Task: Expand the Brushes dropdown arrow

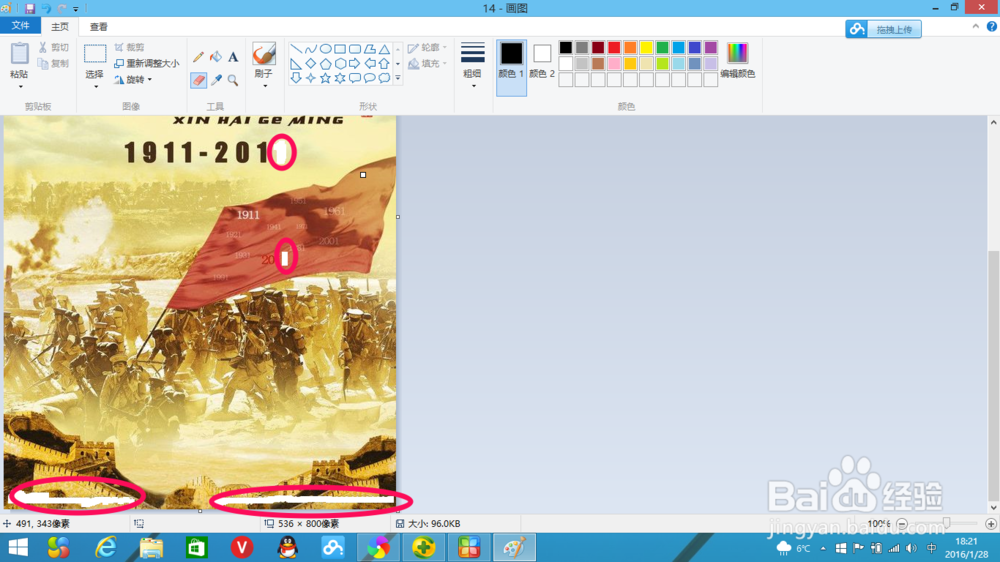Action: (x=264, y=85)
